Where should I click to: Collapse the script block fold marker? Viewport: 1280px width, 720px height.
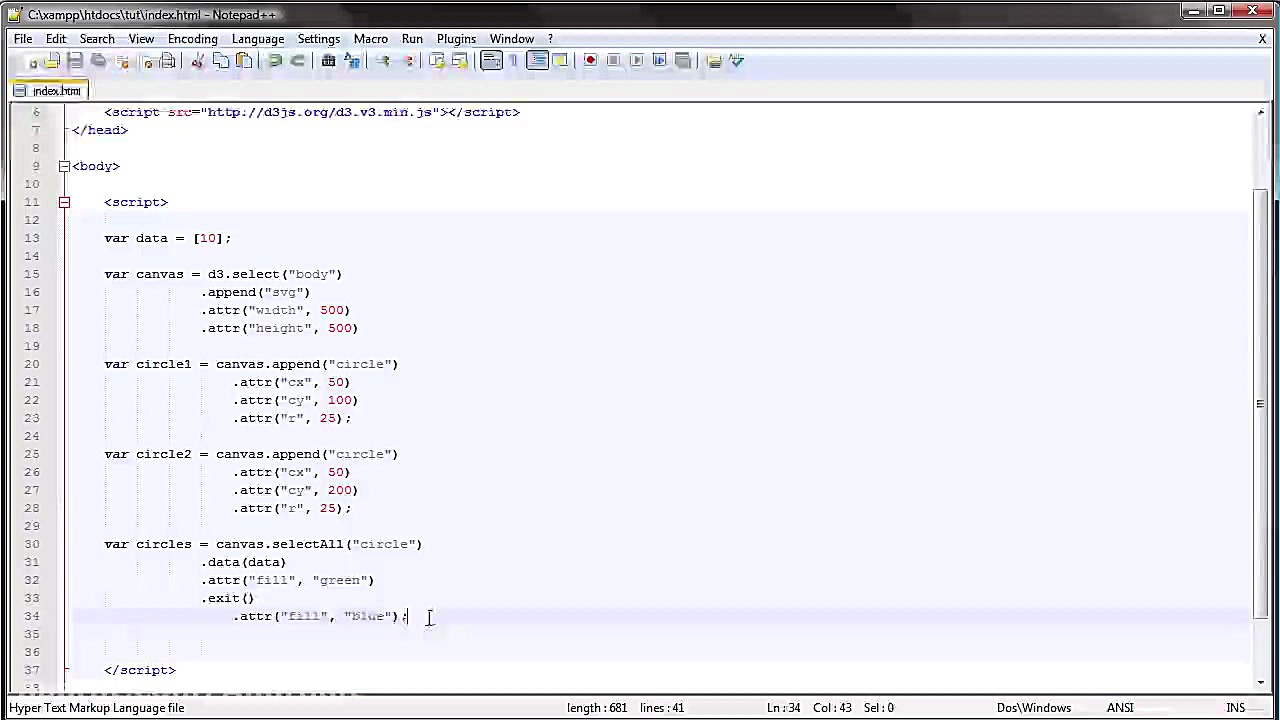click(64, 202)
